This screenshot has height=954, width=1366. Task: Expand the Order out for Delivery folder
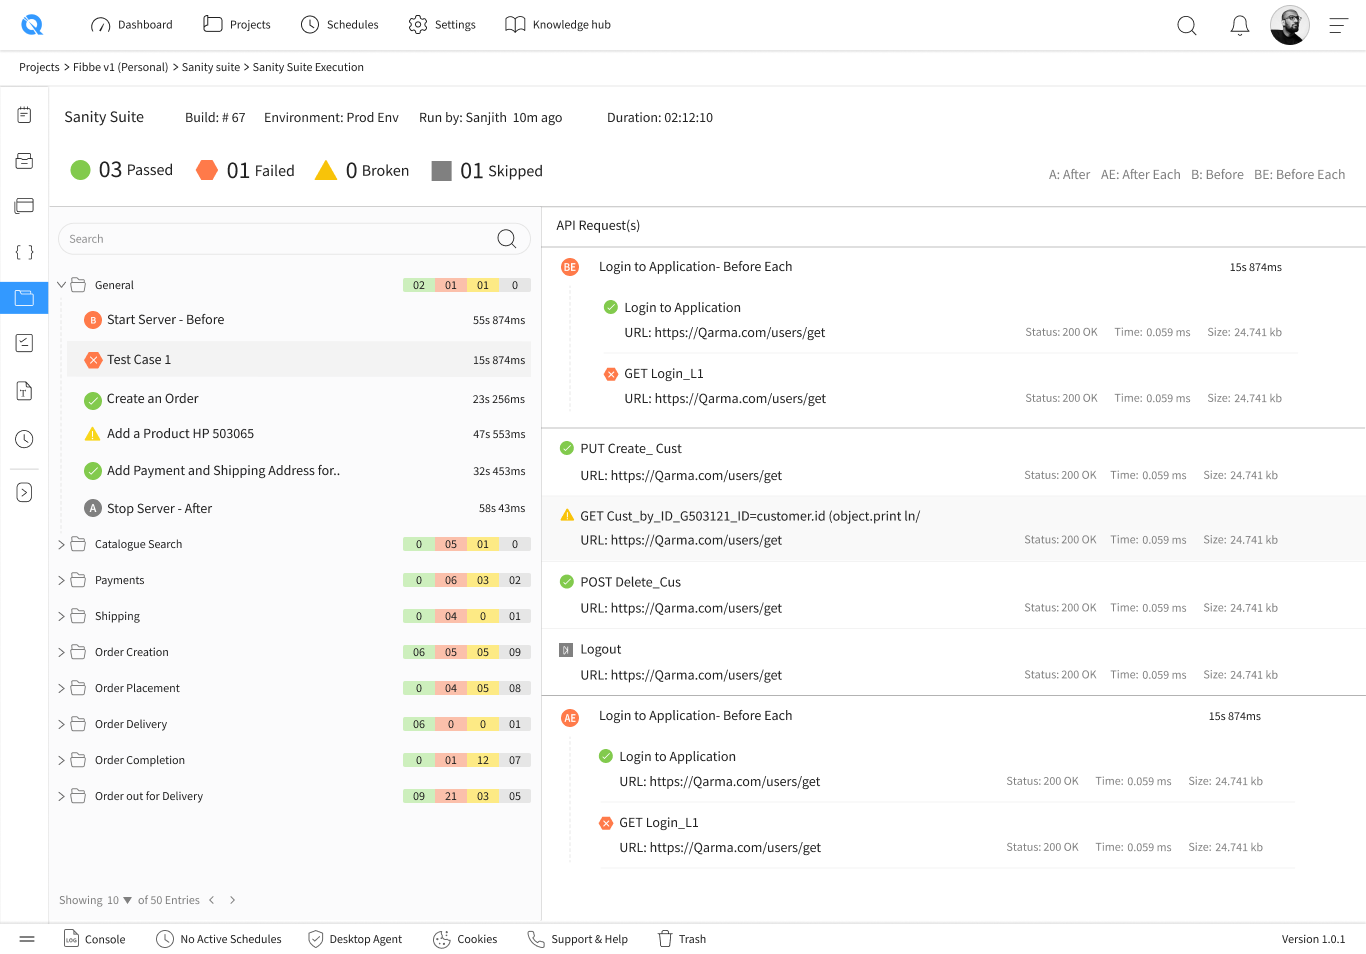click(x=61, y=797)
